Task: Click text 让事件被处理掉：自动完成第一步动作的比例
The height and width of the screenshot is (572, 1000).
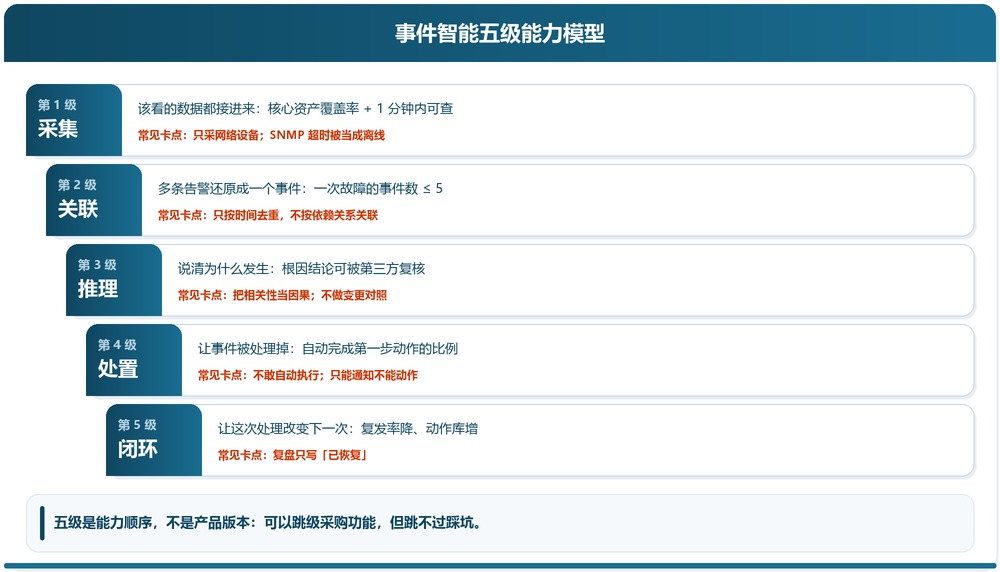Action: click(328, 349)
